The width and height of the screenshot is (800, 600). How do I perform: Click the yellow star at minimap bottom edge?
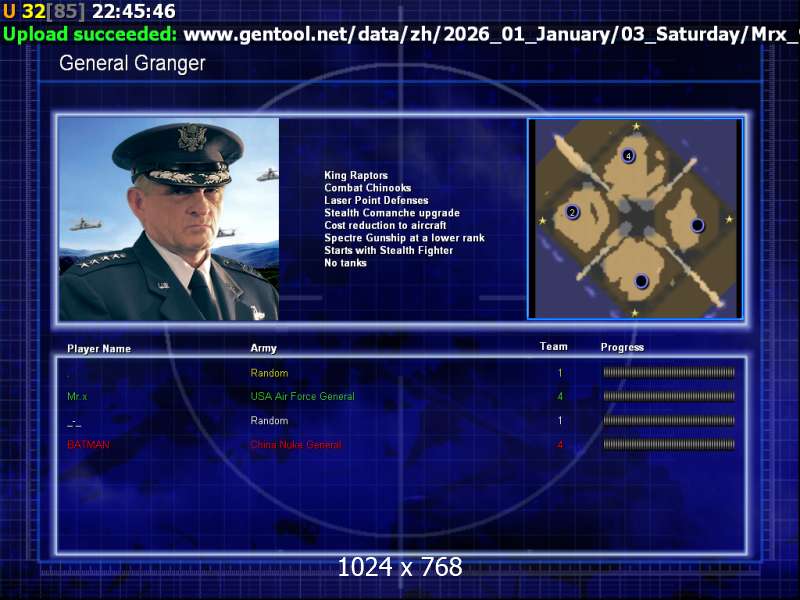[635, 313]
